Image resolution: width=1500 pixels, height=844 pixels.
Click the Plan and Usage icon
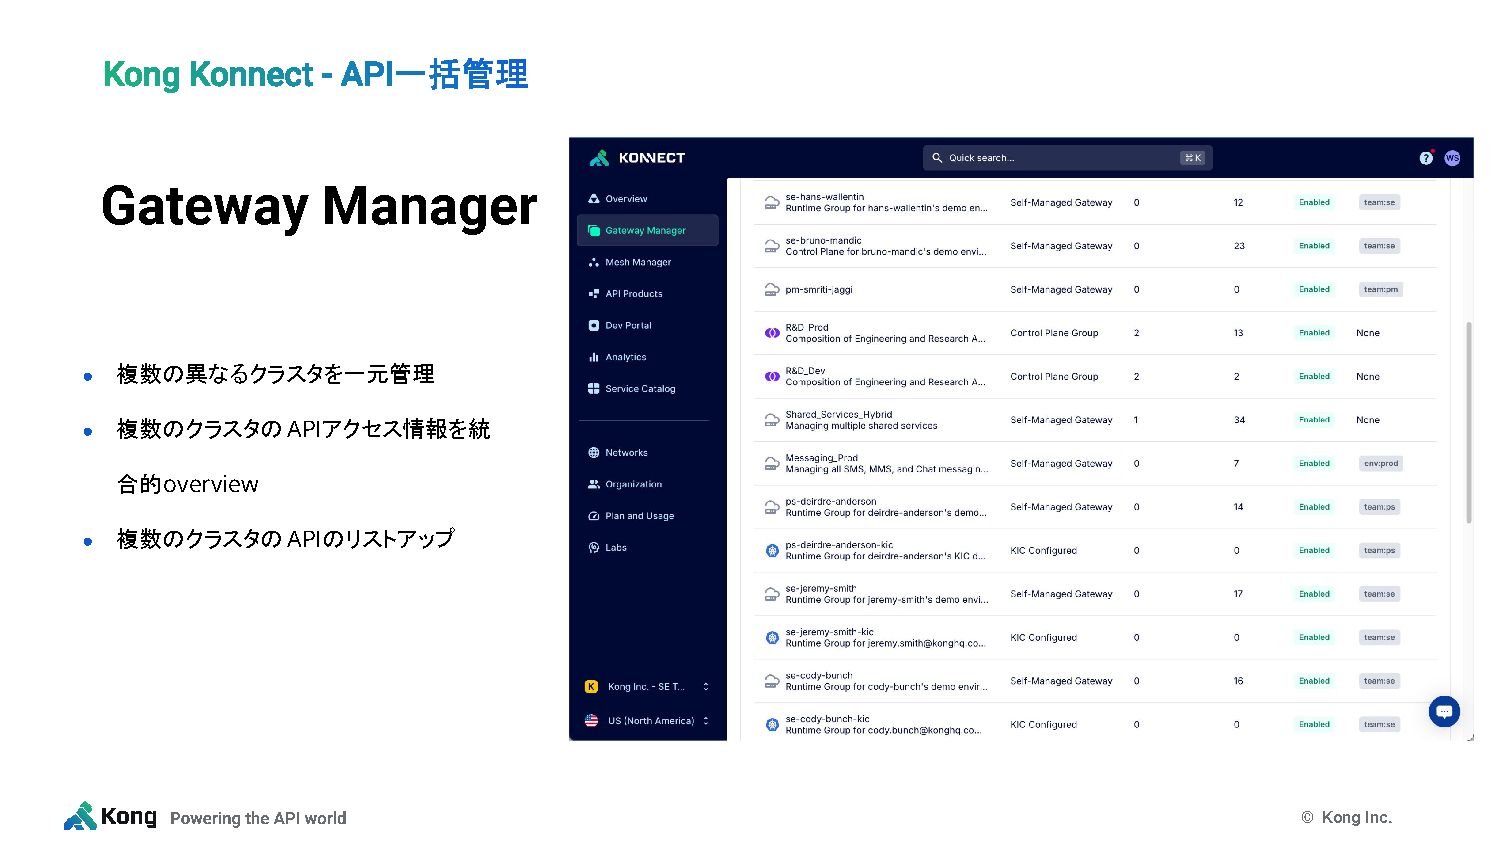coord(594,516)
